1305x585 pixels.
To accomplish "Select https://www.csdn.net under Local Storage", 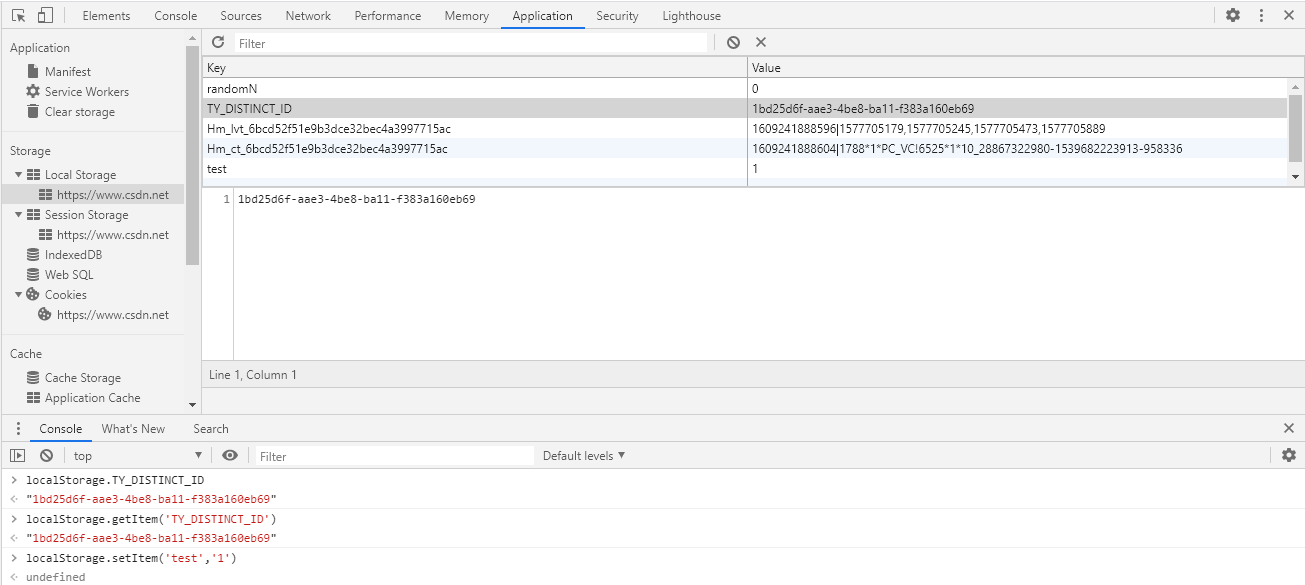I will 113,195.
